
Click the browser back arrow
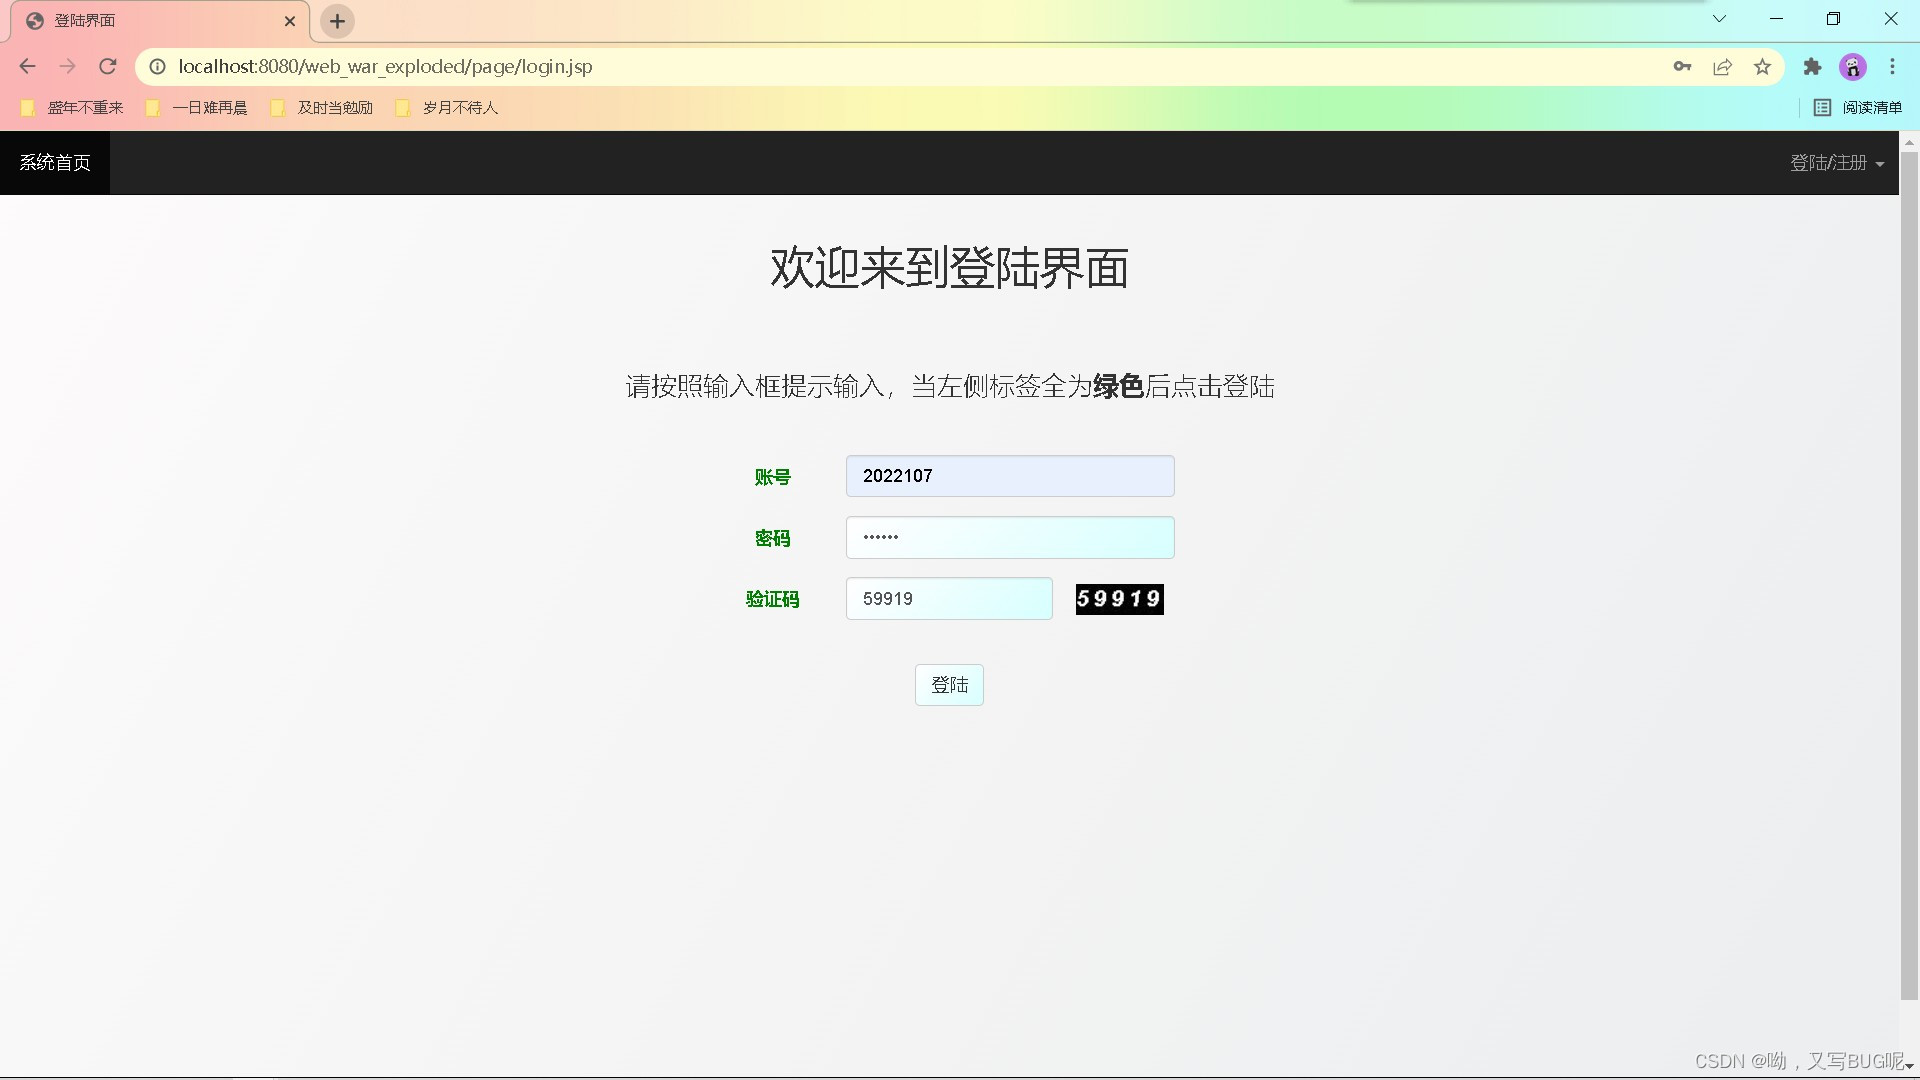pos(27,67)
